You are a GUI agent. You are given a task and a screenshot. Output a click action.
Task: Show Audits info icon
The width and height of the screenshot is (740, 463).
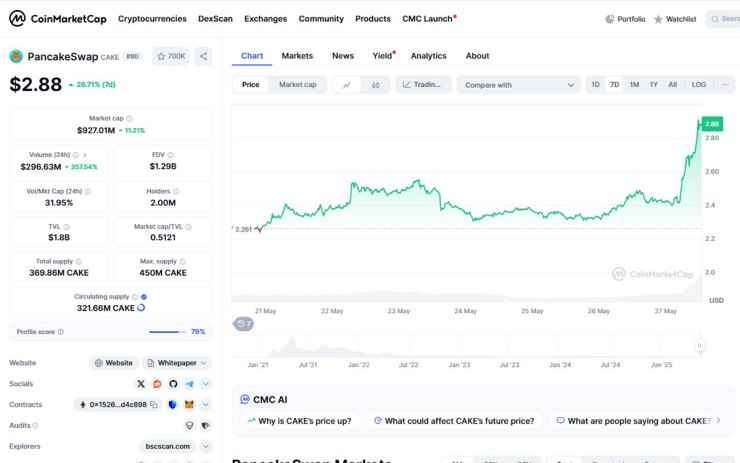[35, 426]
